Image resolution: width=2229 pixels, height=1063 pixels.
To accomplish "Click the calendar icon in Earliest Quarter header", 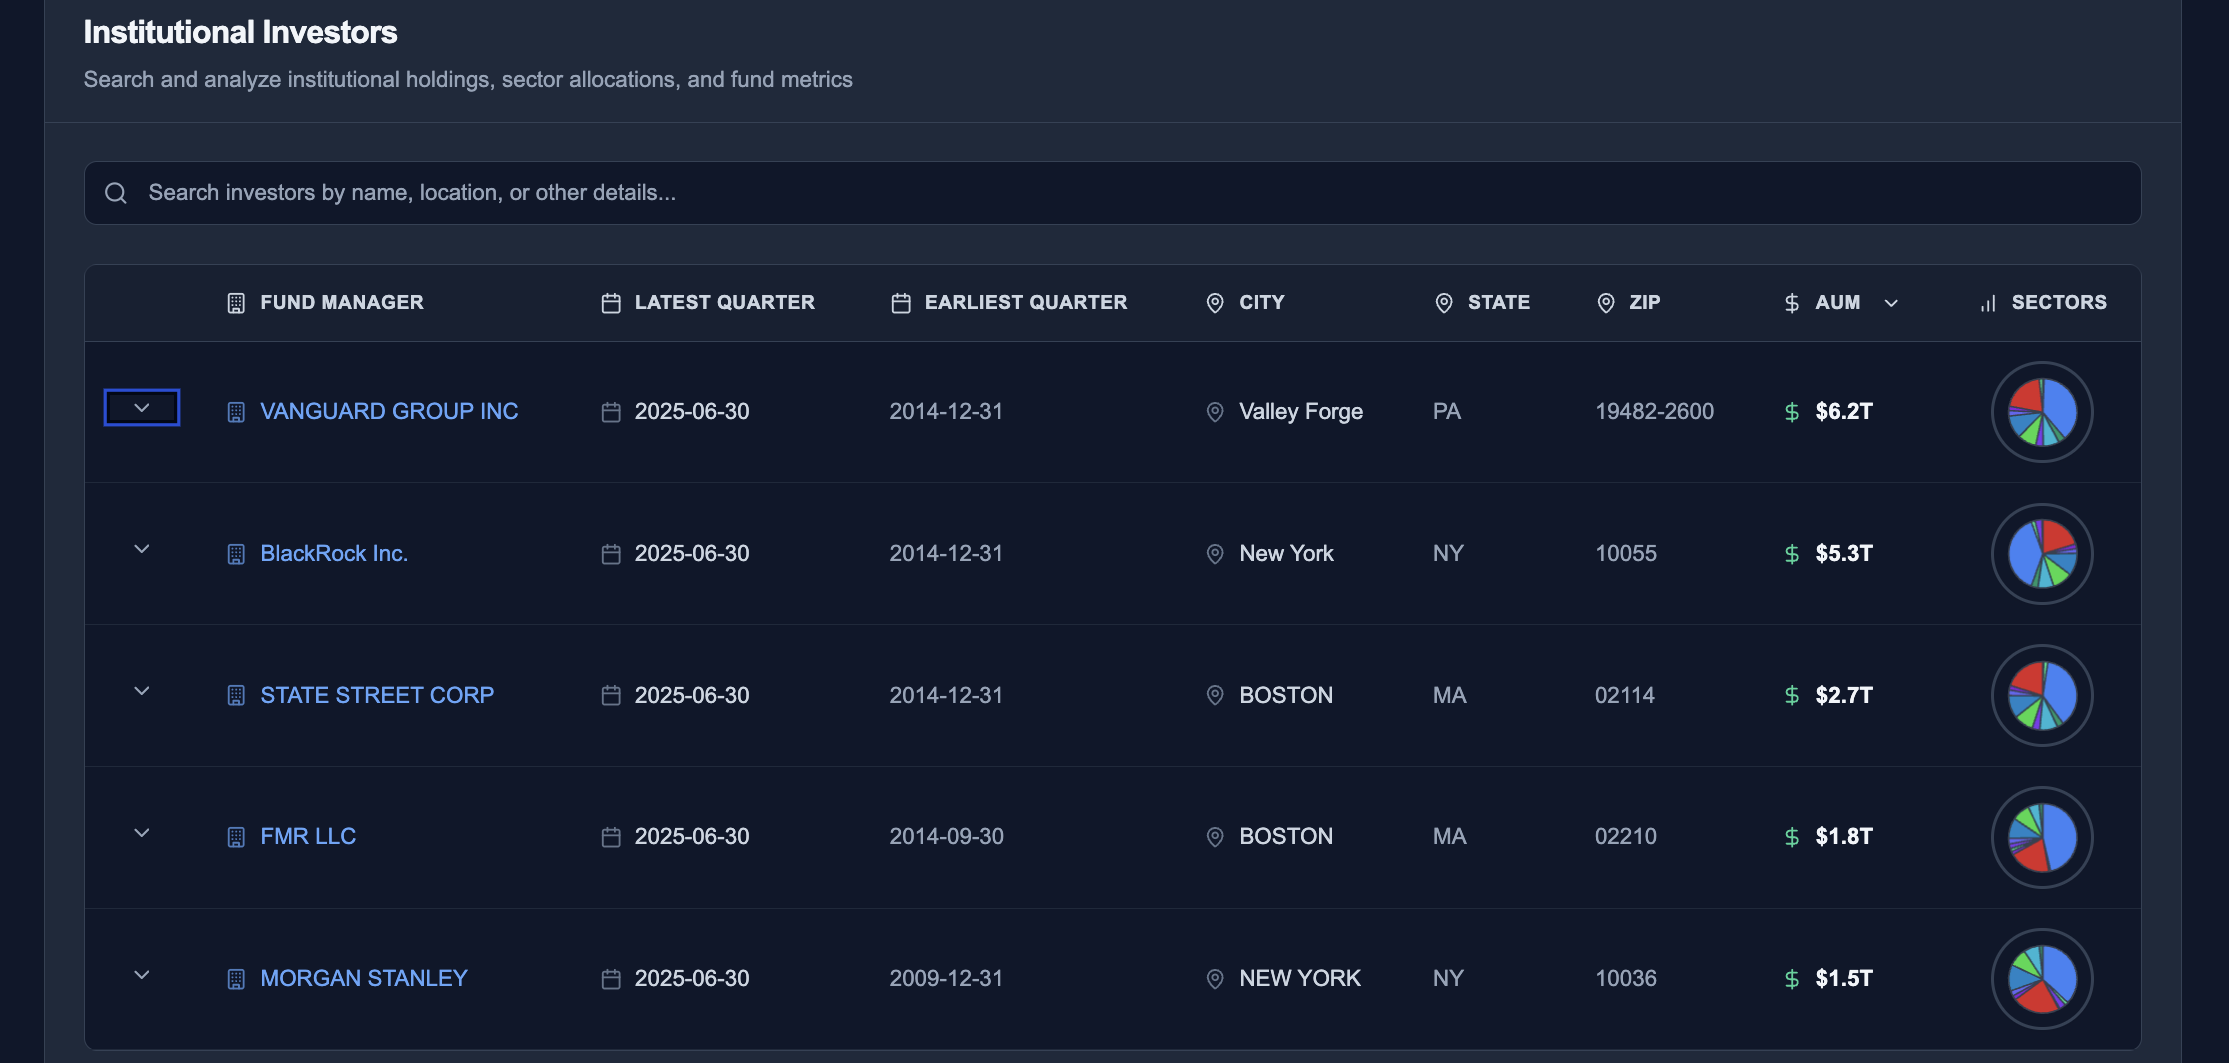I will click(x=899, y=301).
